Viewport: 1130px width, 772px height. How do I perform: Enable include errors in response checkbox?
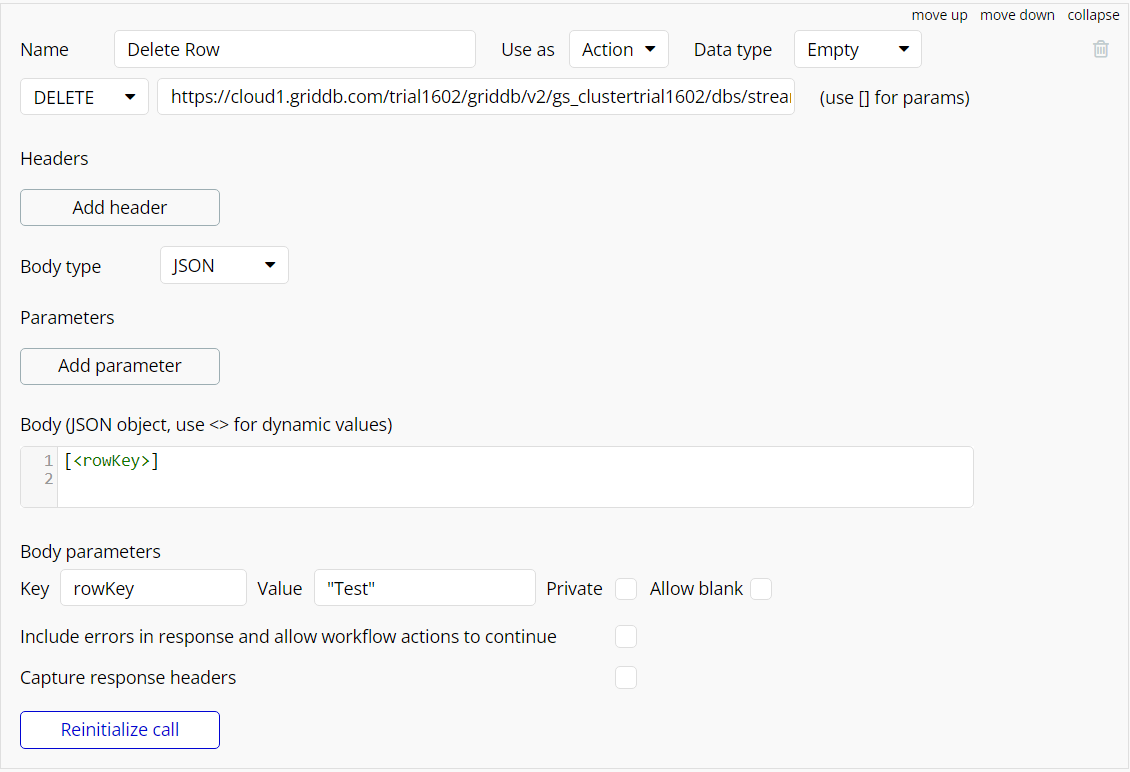point(626,637)
